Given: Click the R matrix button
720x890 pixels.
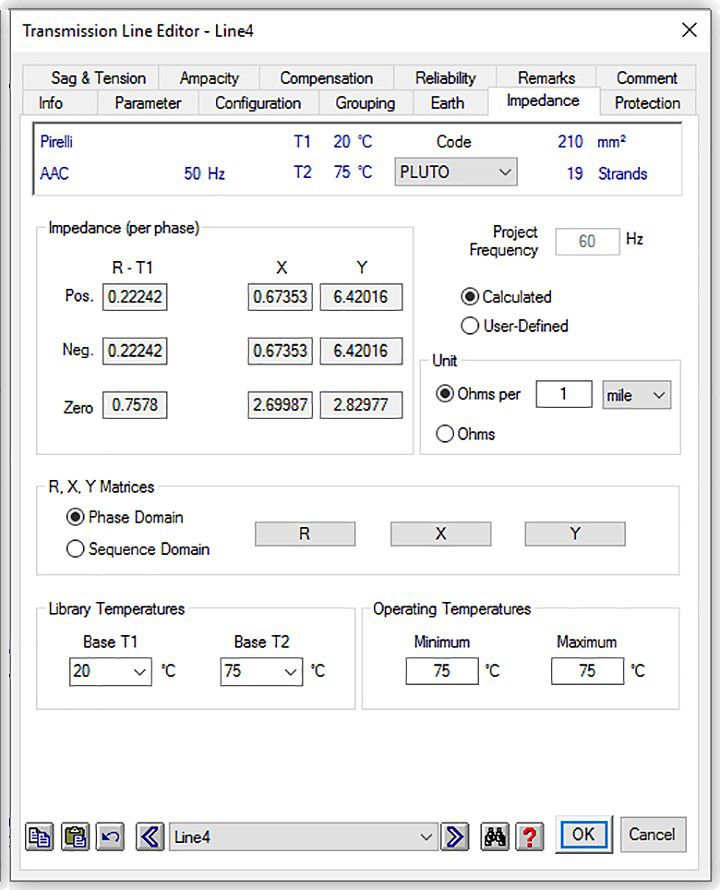Looking at the screenshot, I should 305,534.
